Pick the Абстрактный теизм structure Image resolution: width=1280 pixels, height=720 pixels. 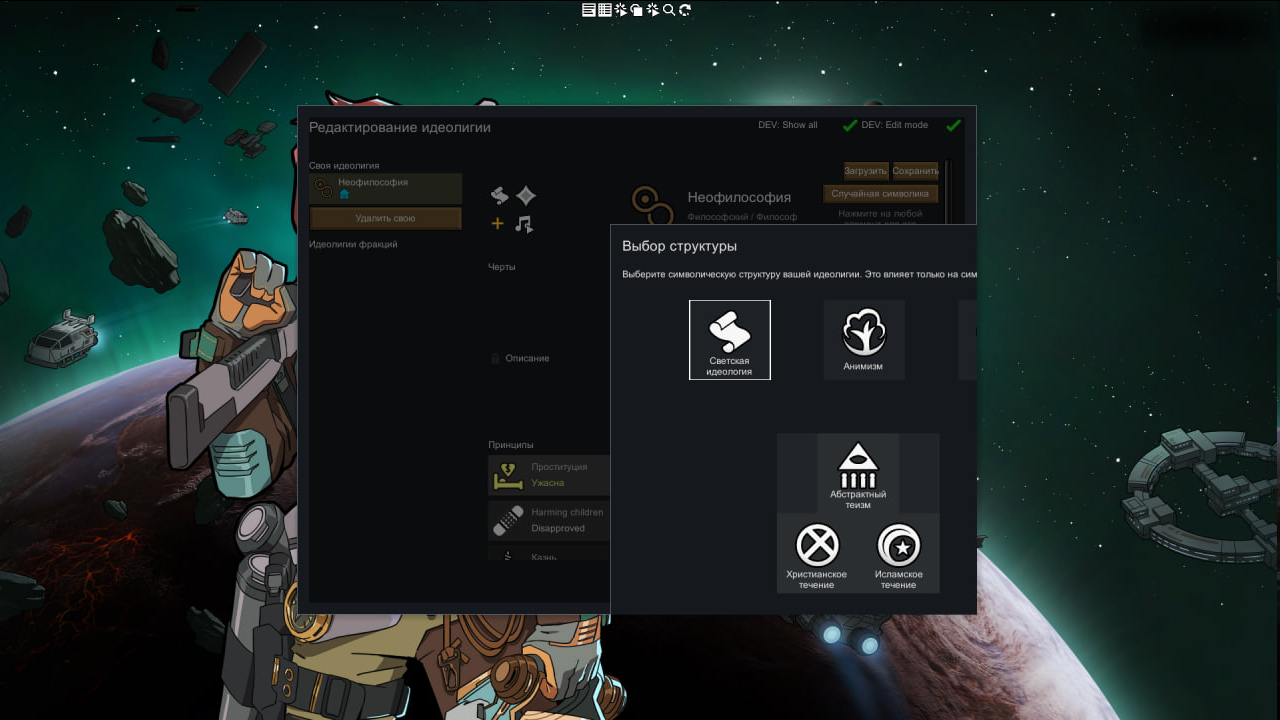[858, 474]
